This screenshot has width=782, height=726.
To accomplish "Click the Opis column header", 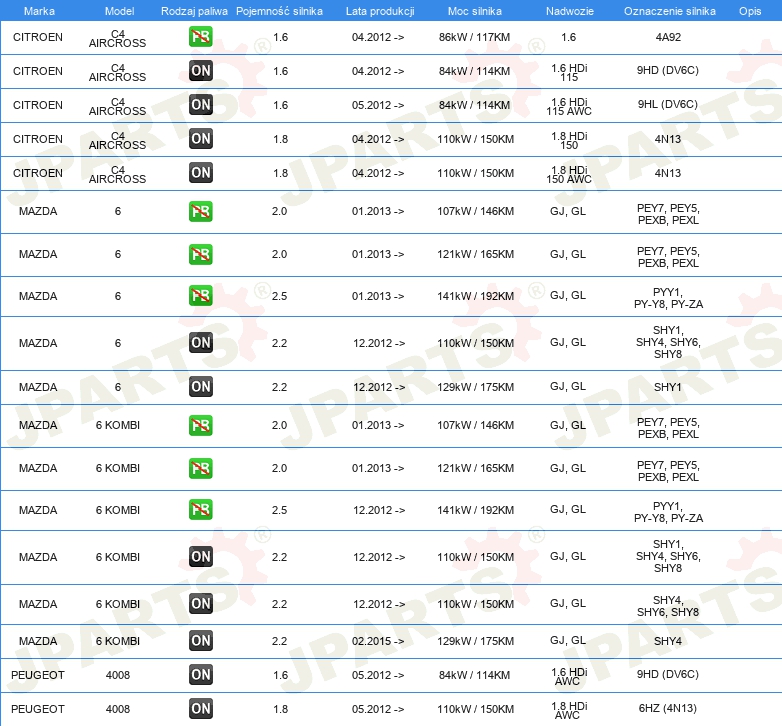I will [749, 10].
